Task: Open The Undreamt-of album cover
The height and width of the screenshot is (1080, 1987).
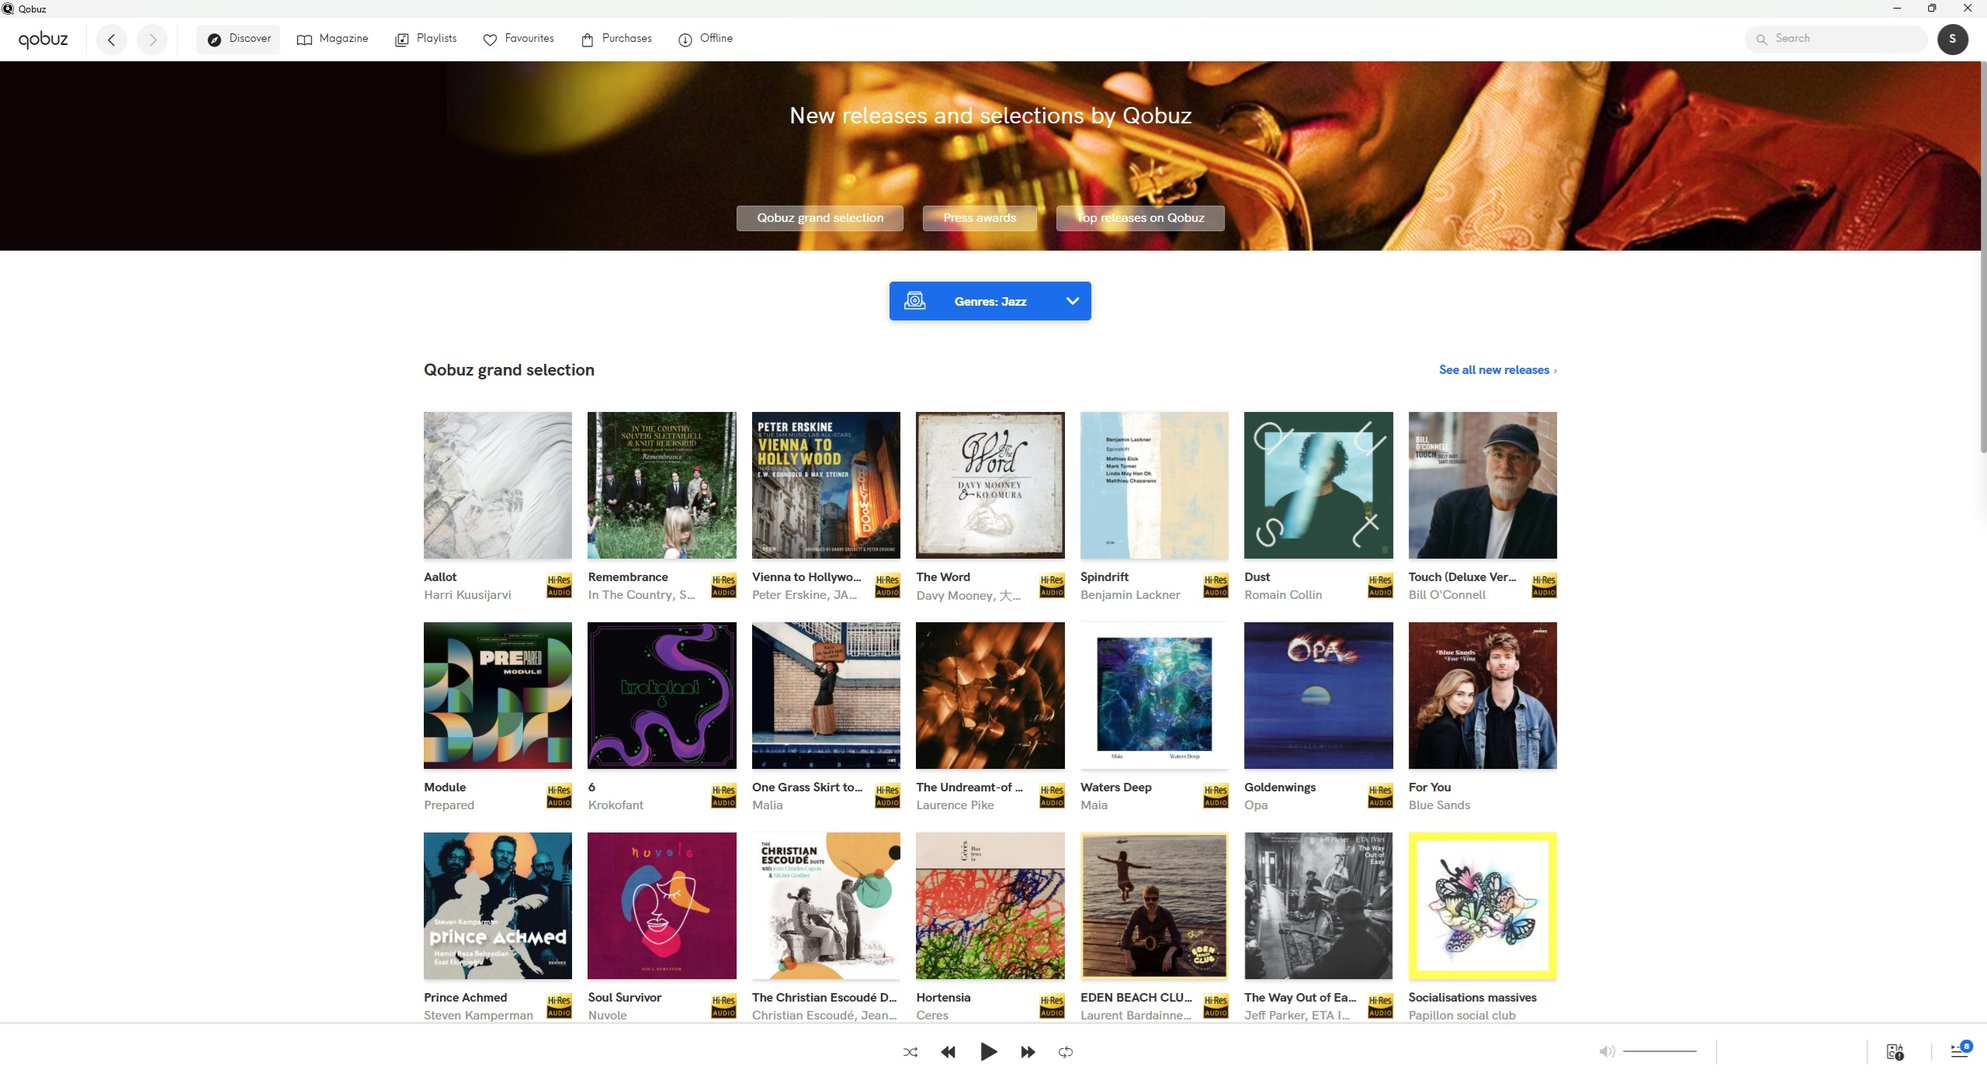Action: (x=990, y=696)
